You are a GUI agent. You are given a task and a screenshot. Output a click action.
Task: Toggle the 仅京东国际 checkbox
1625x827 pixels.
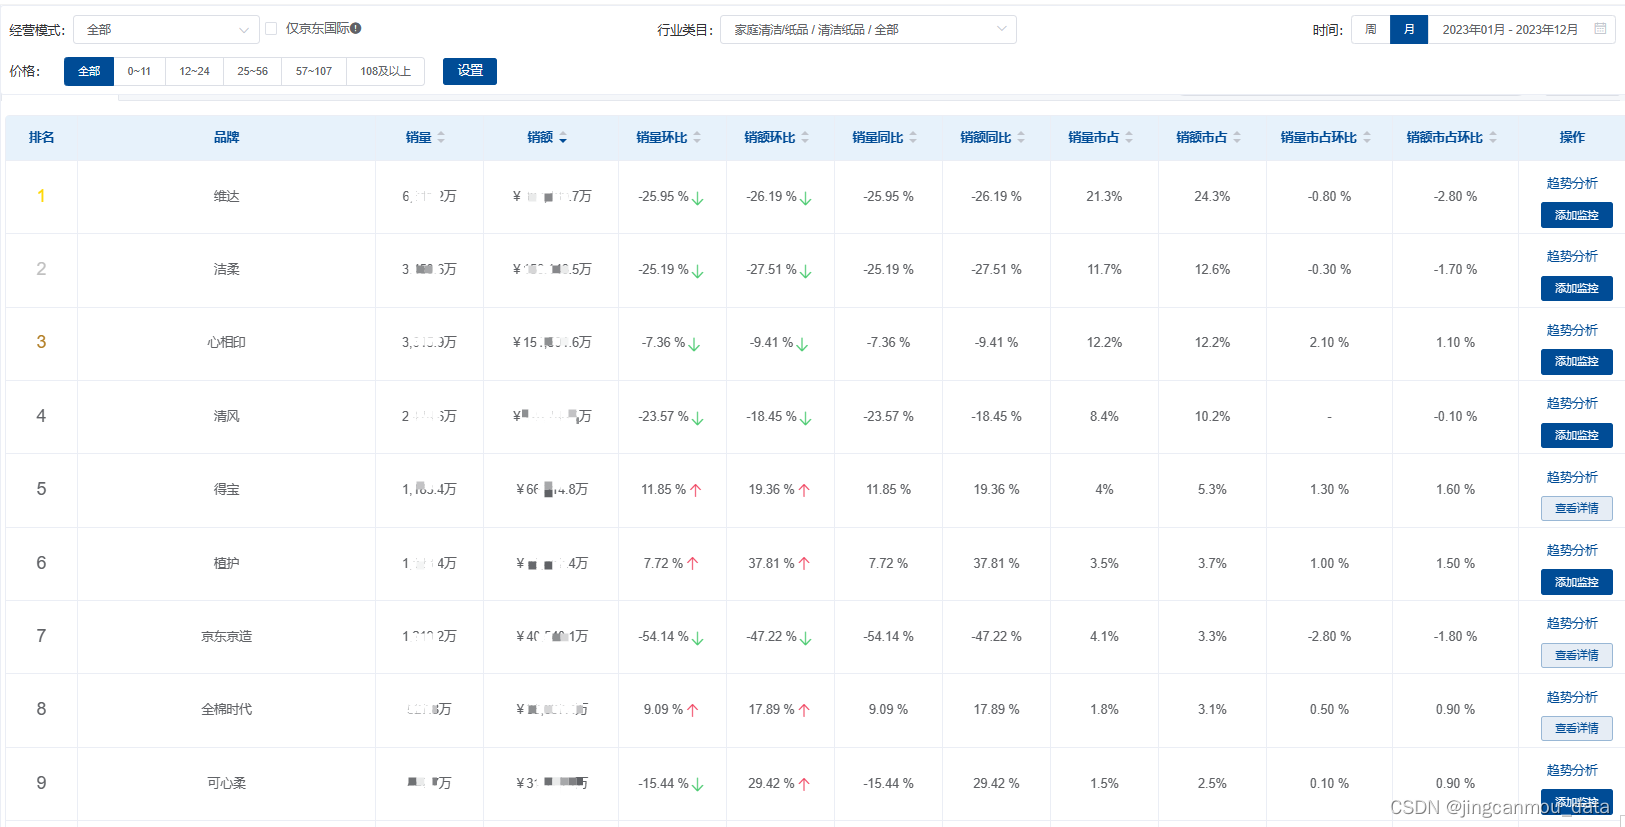click(x=271, y=29)
